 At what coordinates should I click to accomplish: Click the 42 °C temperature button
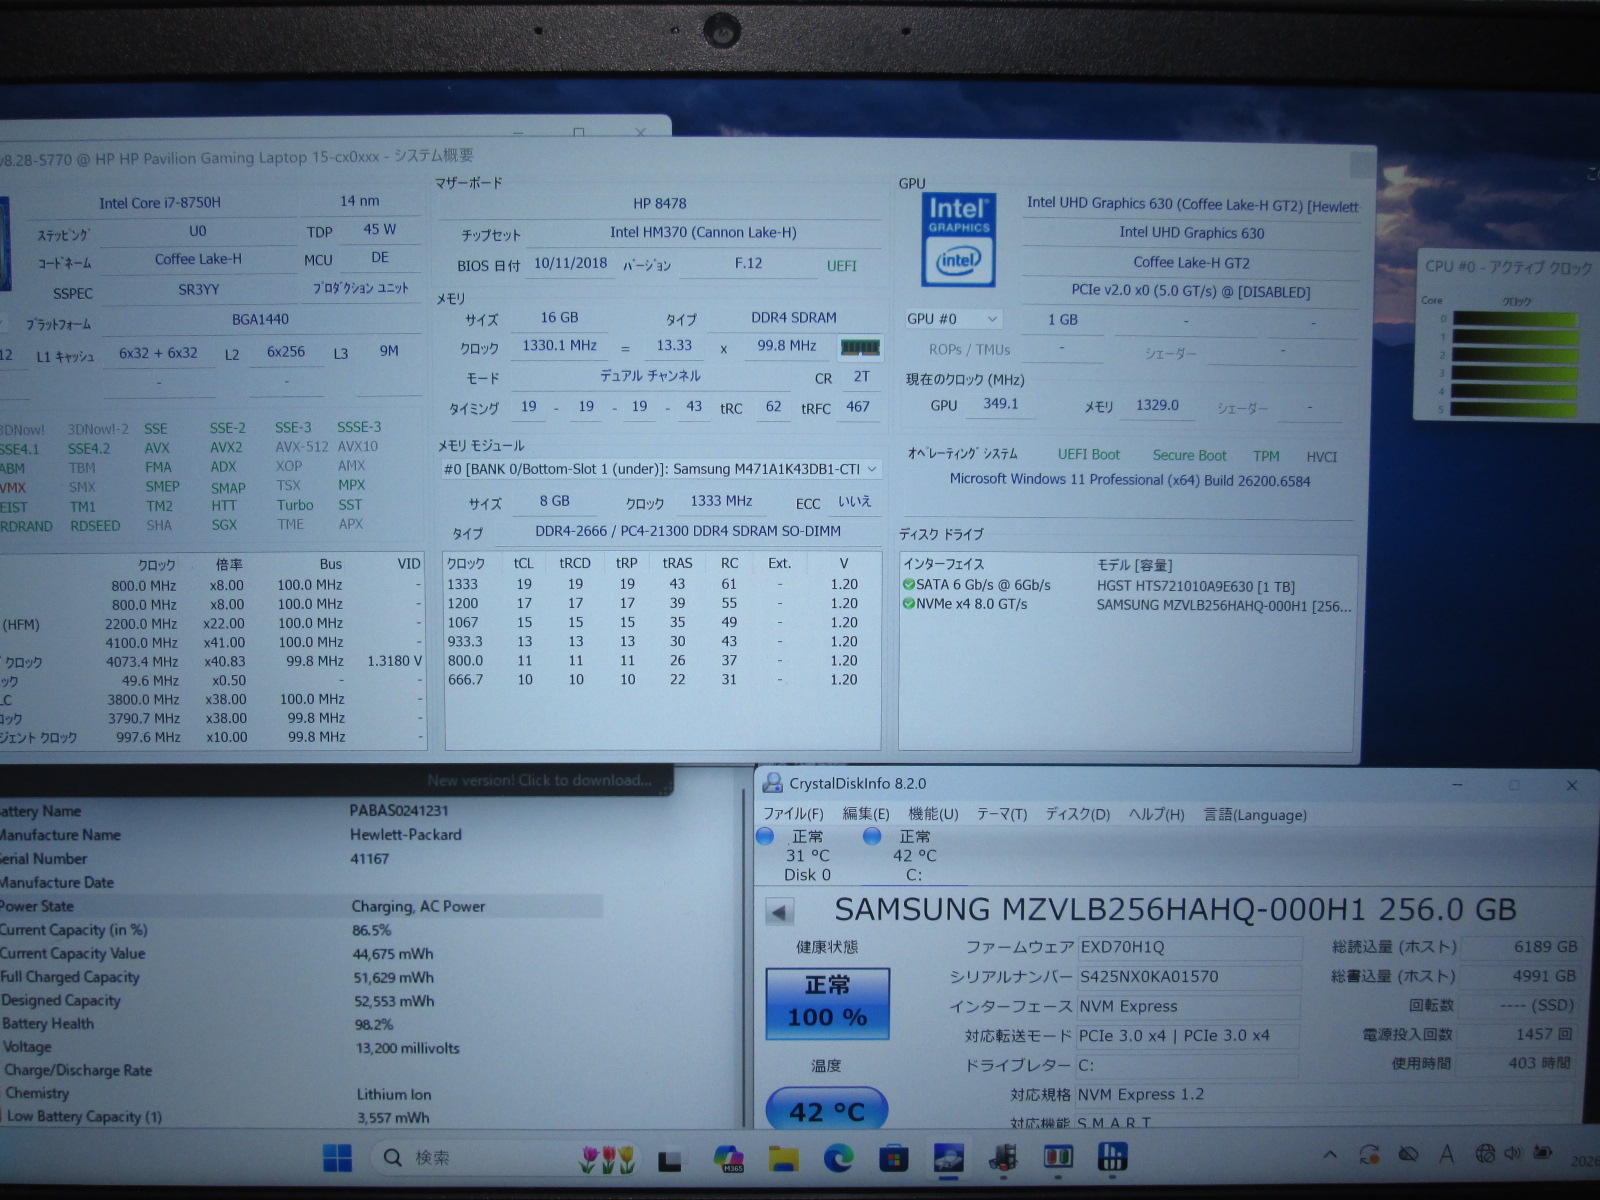click(x=826, y=1110)
